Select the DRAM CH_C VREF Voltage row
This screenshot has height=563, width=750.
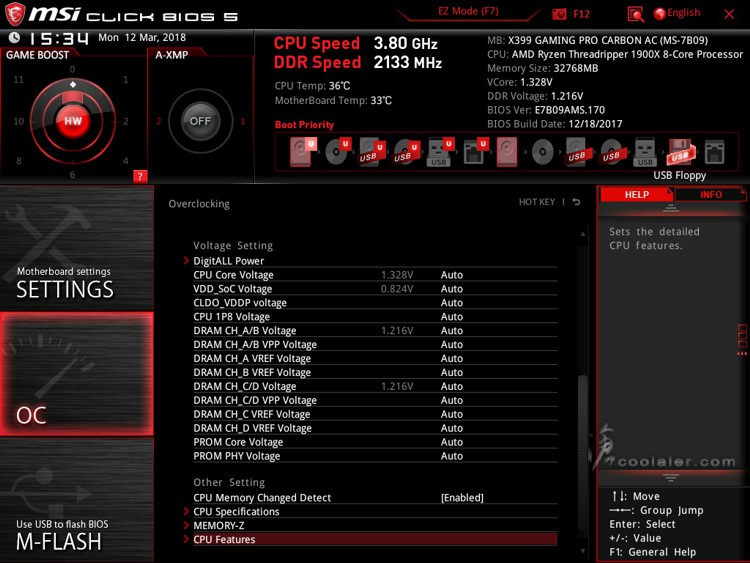tap(375, 414)
